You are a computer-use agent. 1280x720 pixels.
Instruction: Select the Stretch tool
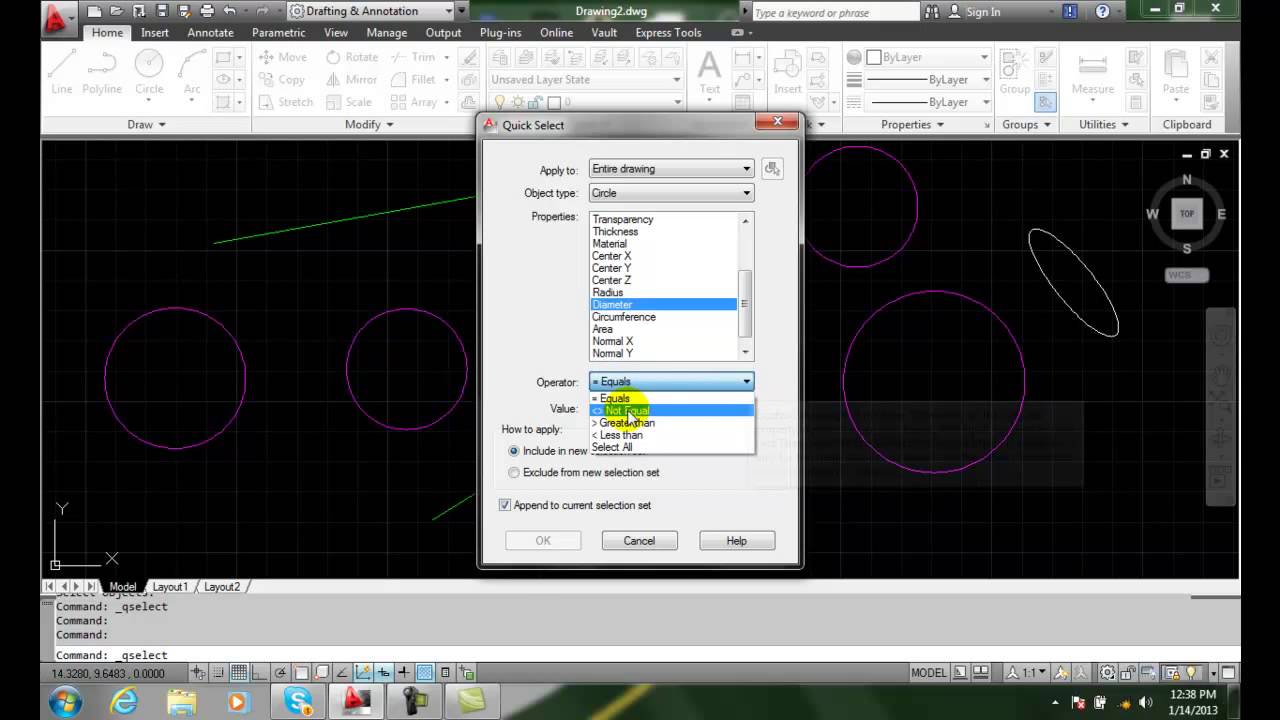tap(286, 102)
